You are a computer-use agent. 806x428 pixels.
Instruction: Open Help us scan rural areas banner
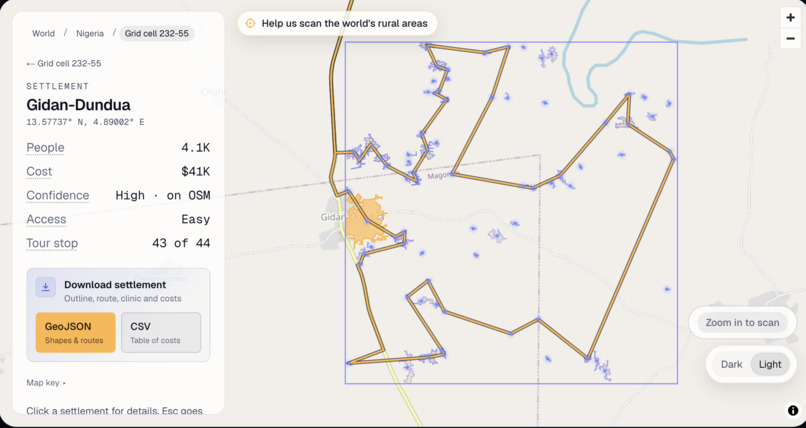pyautogui.click(x=337, y=23)
